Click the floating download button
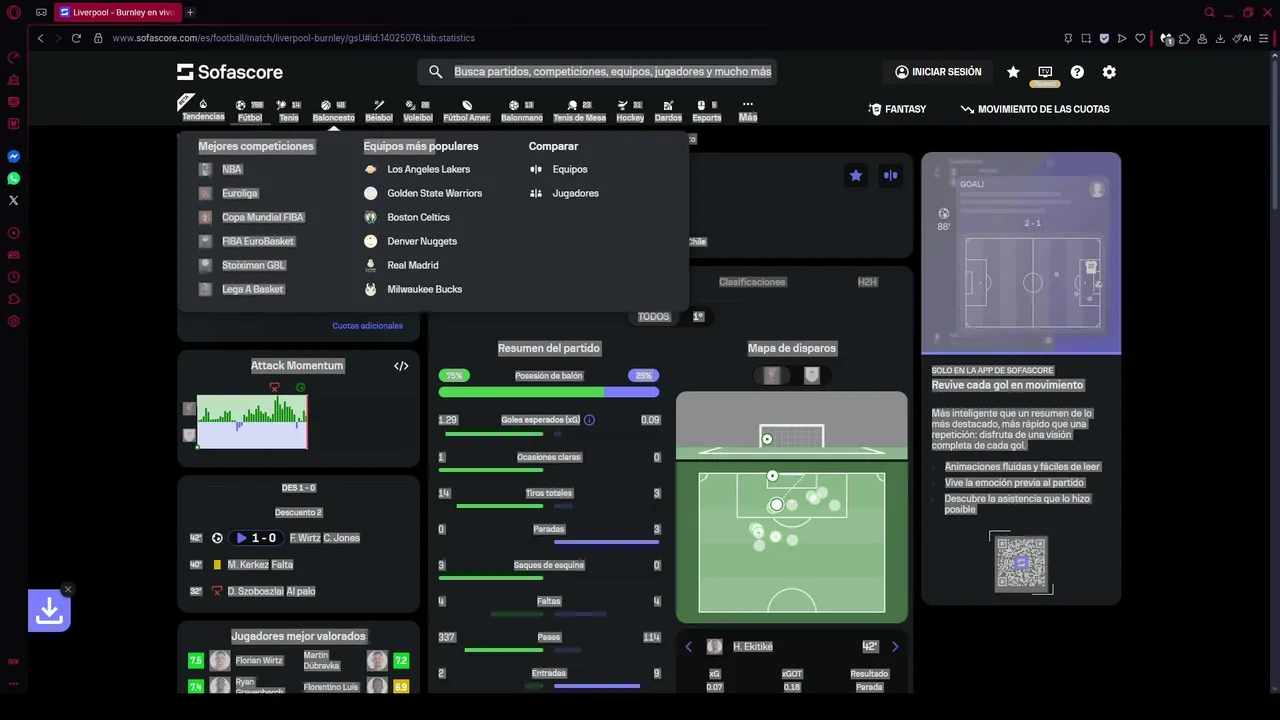The width and height of the screenshot is (1280, 720). point(49,610)
